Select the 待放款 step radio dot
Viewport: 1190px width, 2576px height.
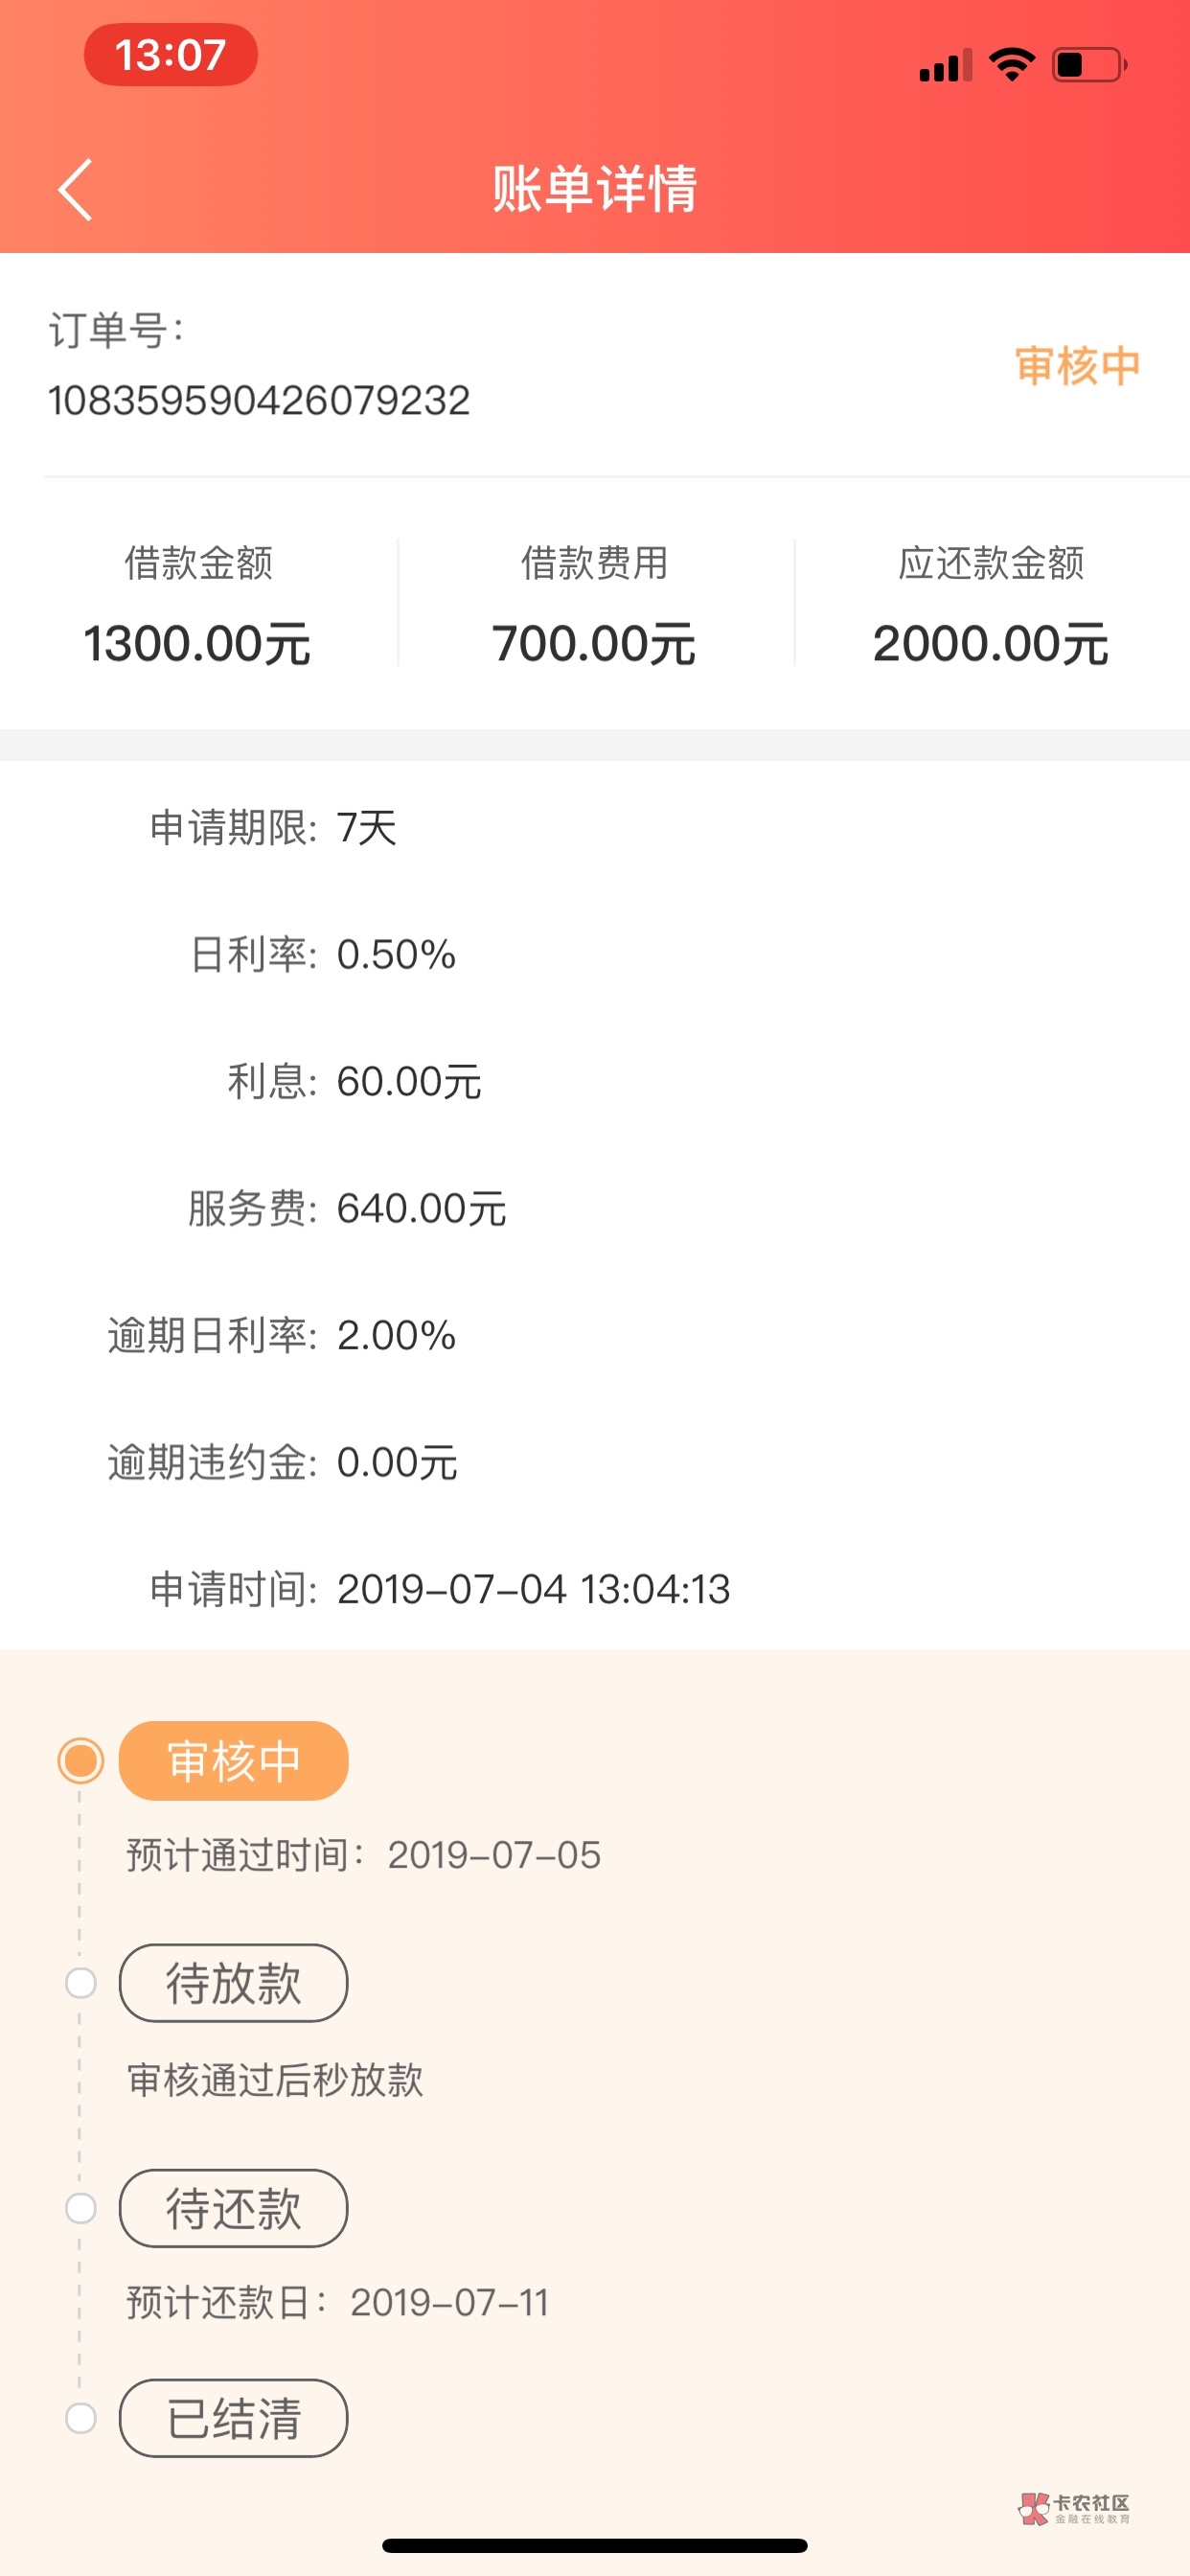point(81,1983)
